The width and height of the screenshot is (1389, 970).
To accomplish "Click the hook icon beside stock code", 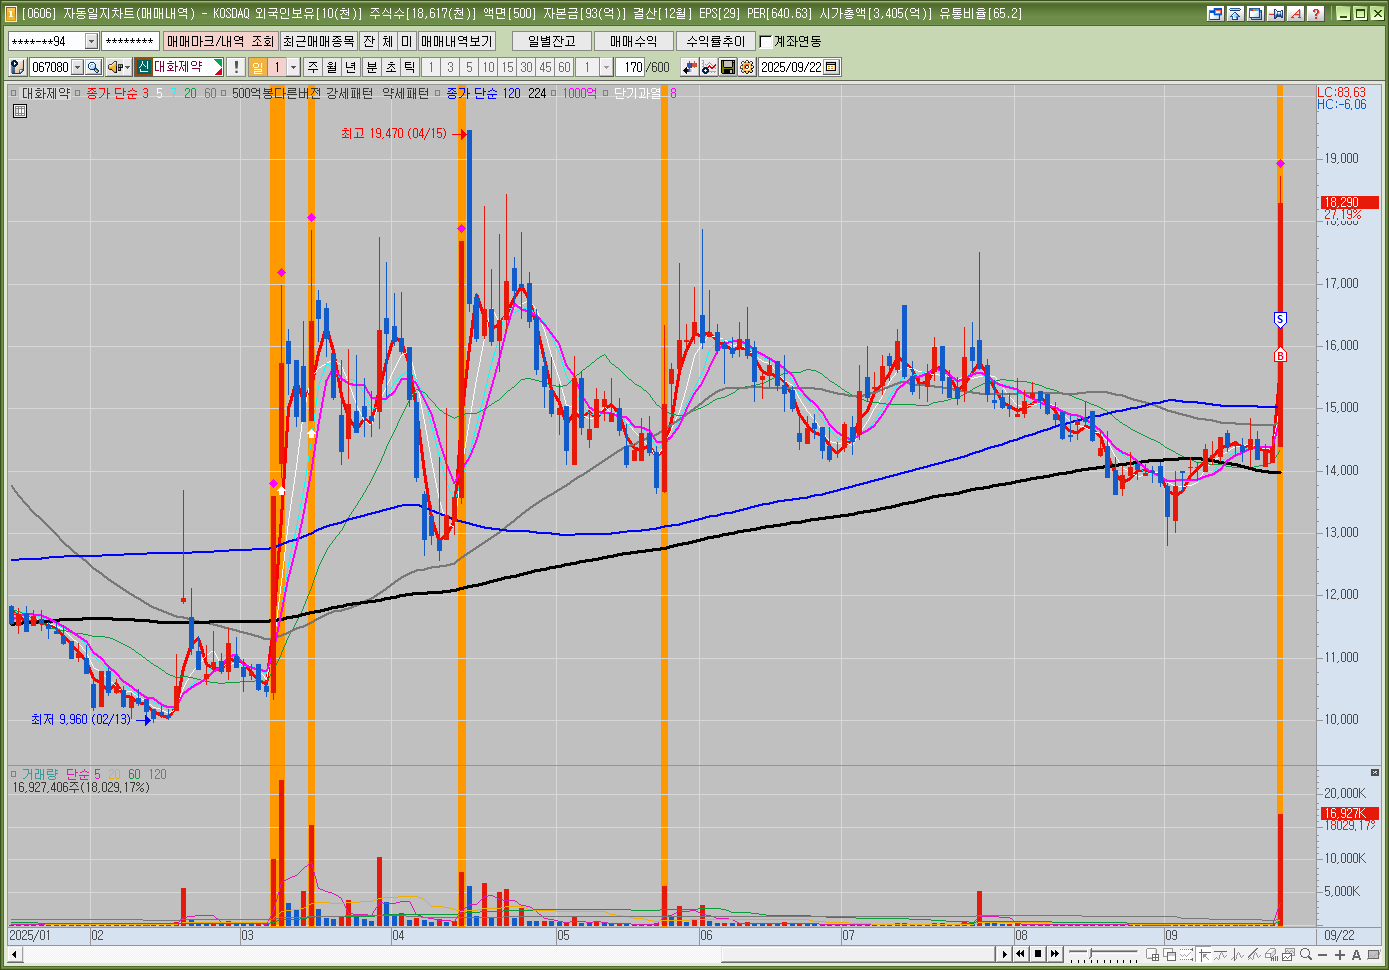I will point(17,67).
